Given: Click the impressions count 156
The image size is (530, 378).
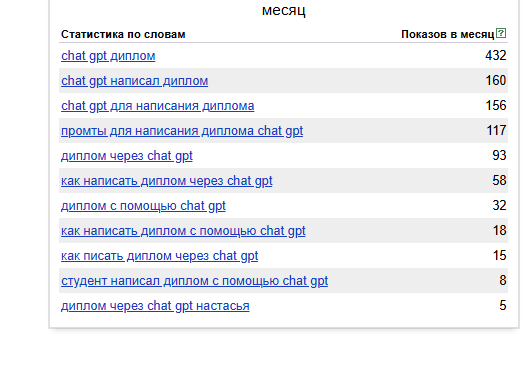Looking at the screenshot, I should pos(496,106).
